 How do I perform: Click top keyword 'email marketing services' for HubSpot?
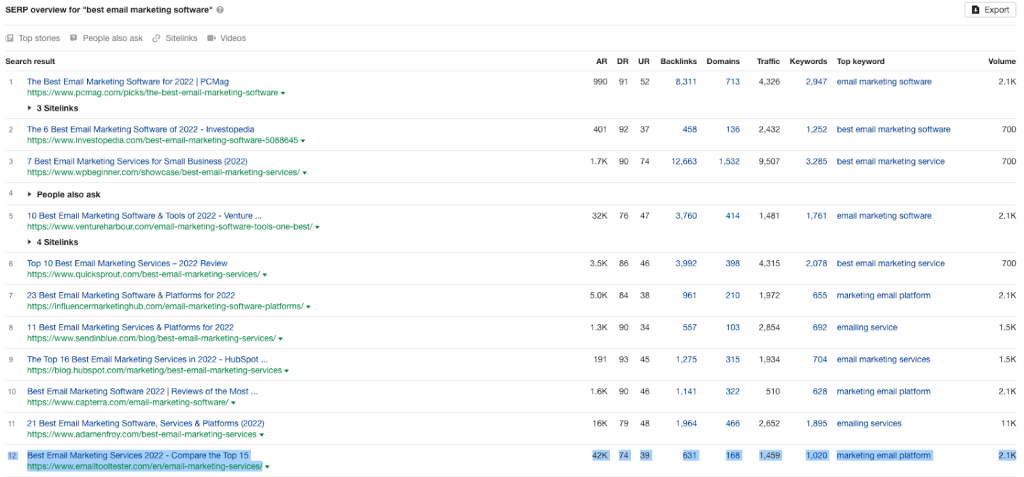pos(884,359)
